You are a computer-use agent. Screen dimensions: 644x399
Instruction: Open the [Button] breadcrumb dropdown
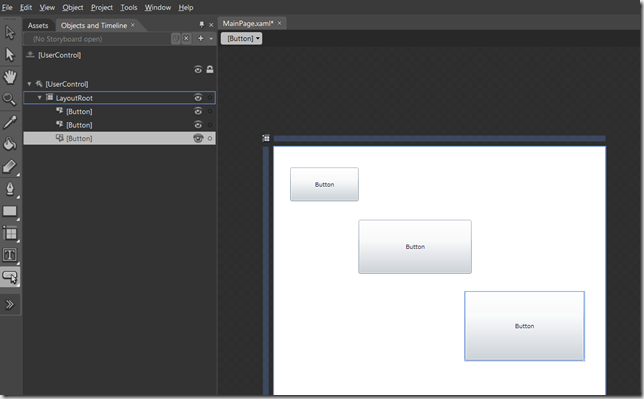[x=242, y=39]
